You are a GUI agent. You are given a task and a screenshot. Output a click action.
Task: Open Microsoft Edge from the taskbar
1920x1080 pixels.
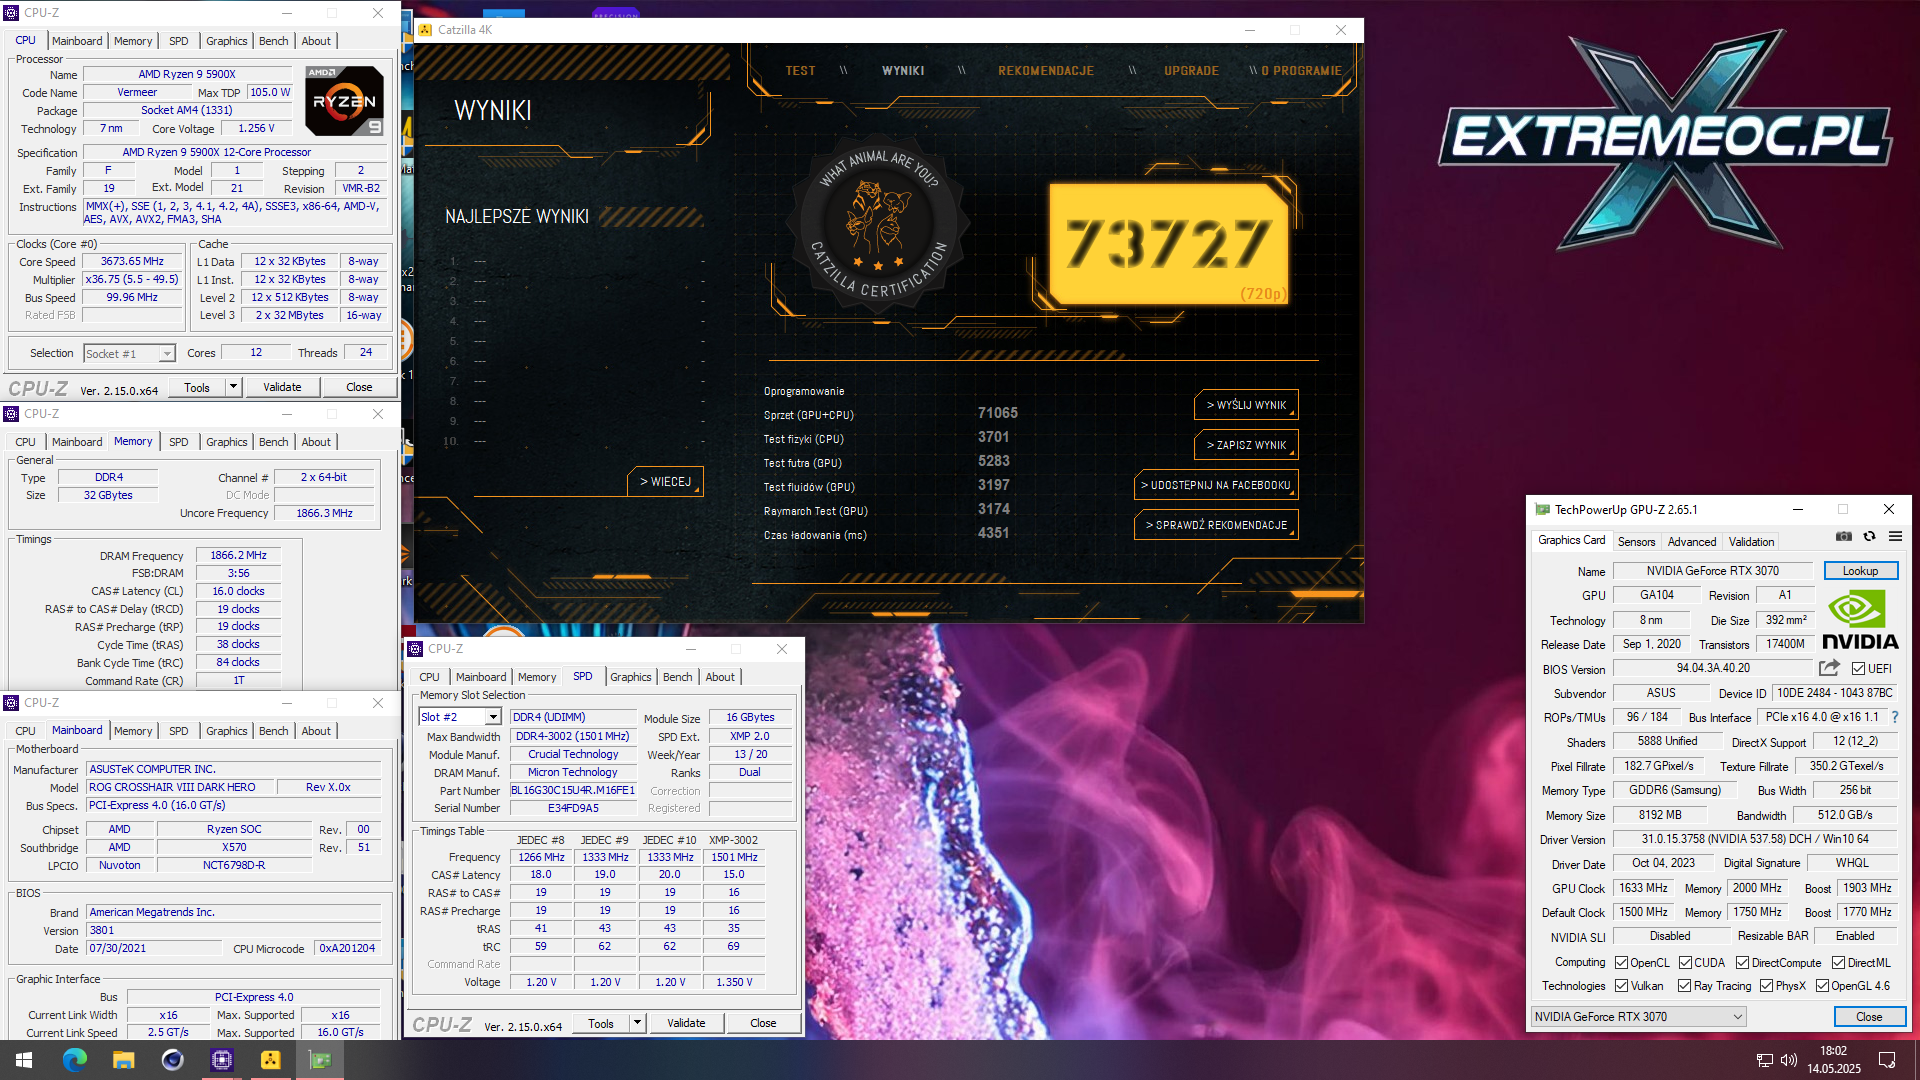tap(74, 1060)
